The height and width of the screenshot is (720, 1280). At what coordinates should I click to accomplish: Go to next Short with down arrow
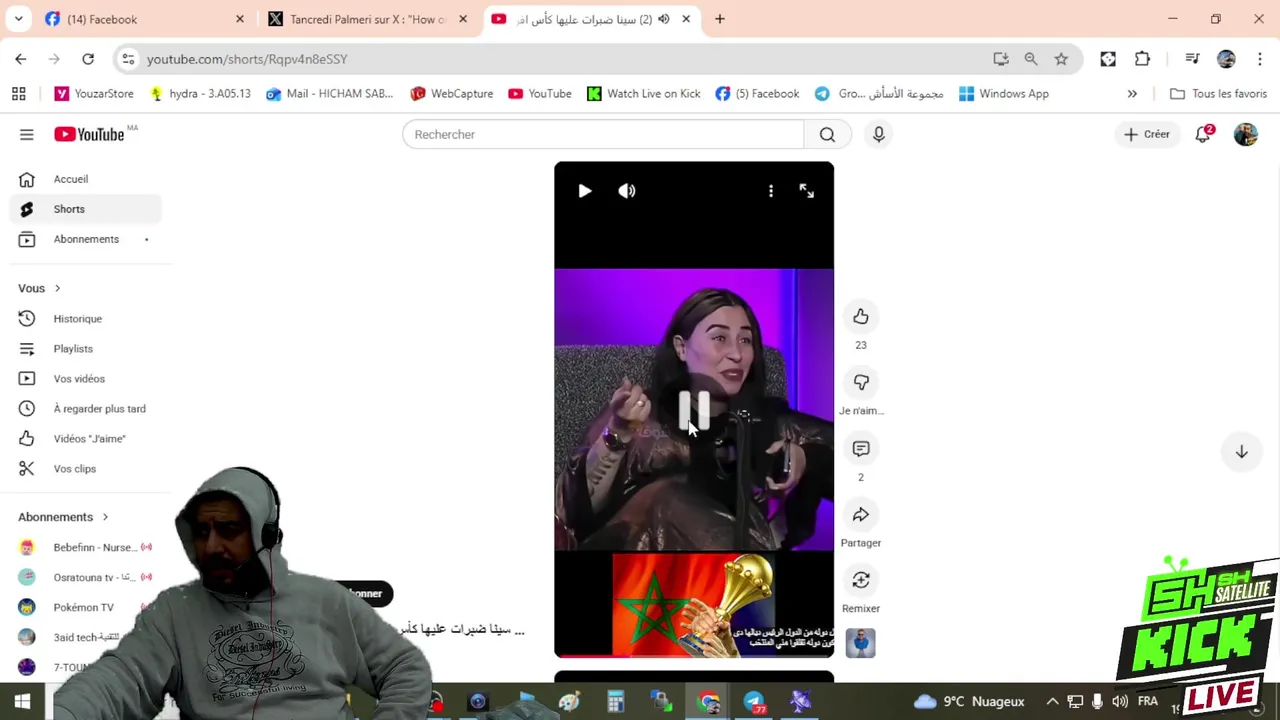tap(1241, 452)
